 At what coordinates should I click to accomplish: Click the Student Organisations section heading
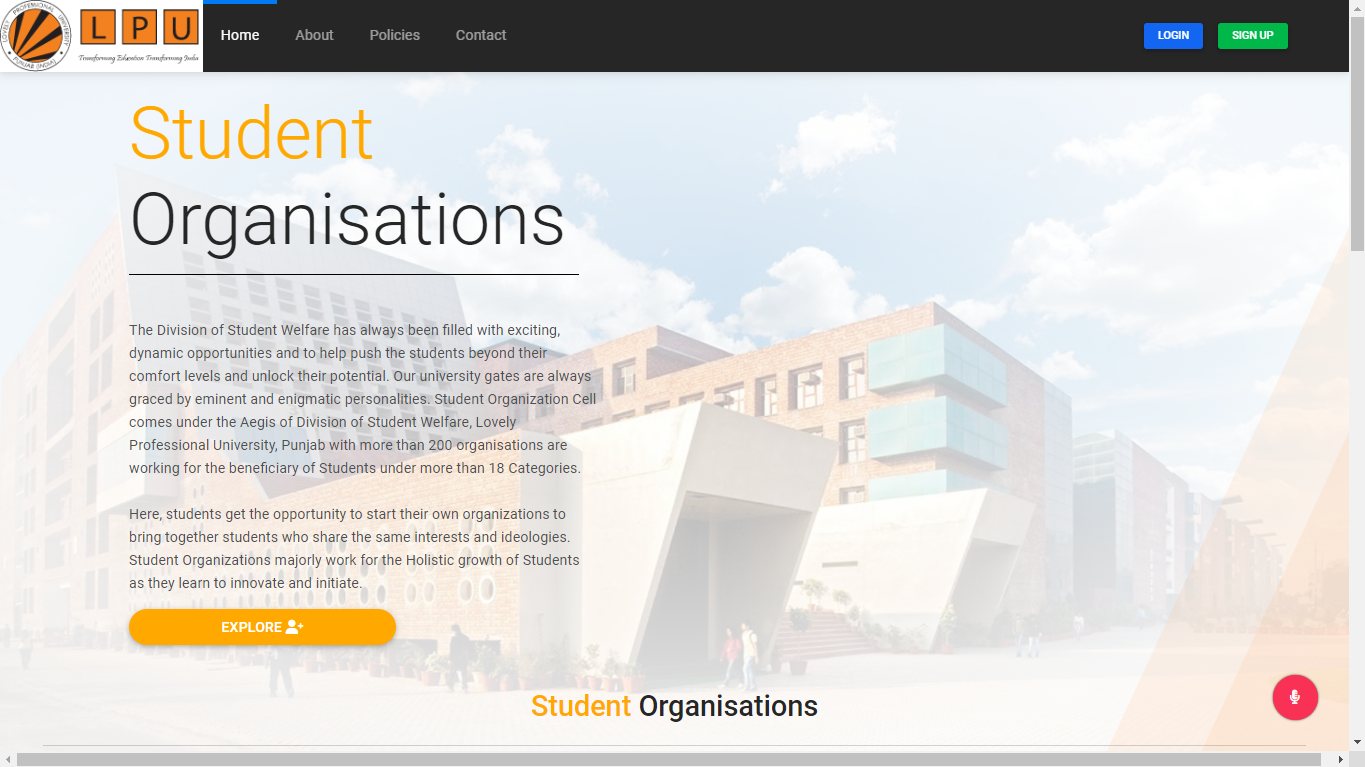pyautogui.click(x=675, y=705)
